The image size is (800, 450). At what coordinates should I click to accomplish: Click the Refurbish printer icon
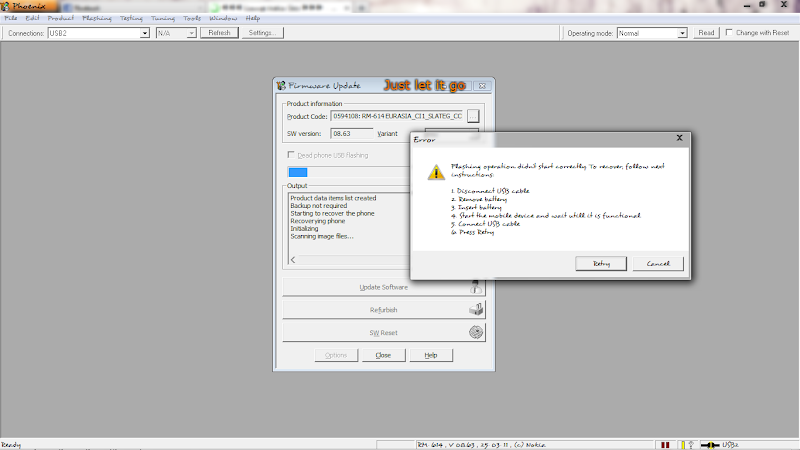[477, 310]
